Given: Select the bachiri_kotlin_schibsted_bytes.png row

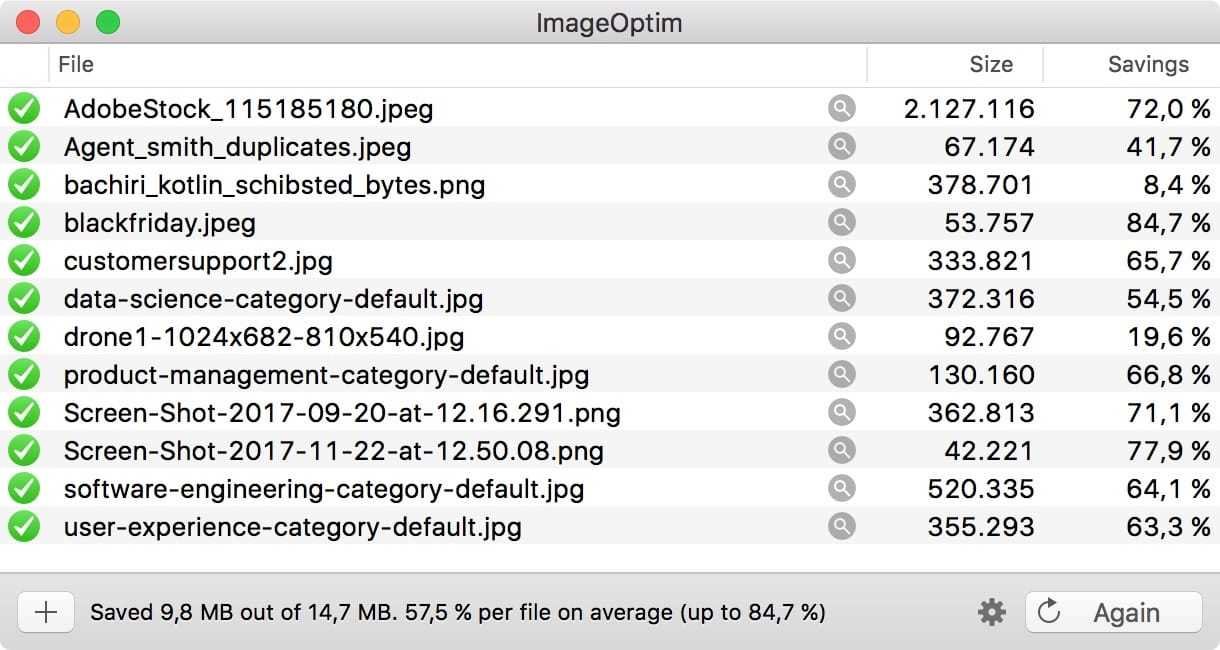Looking at the screenshot, I should click(274, 185).
